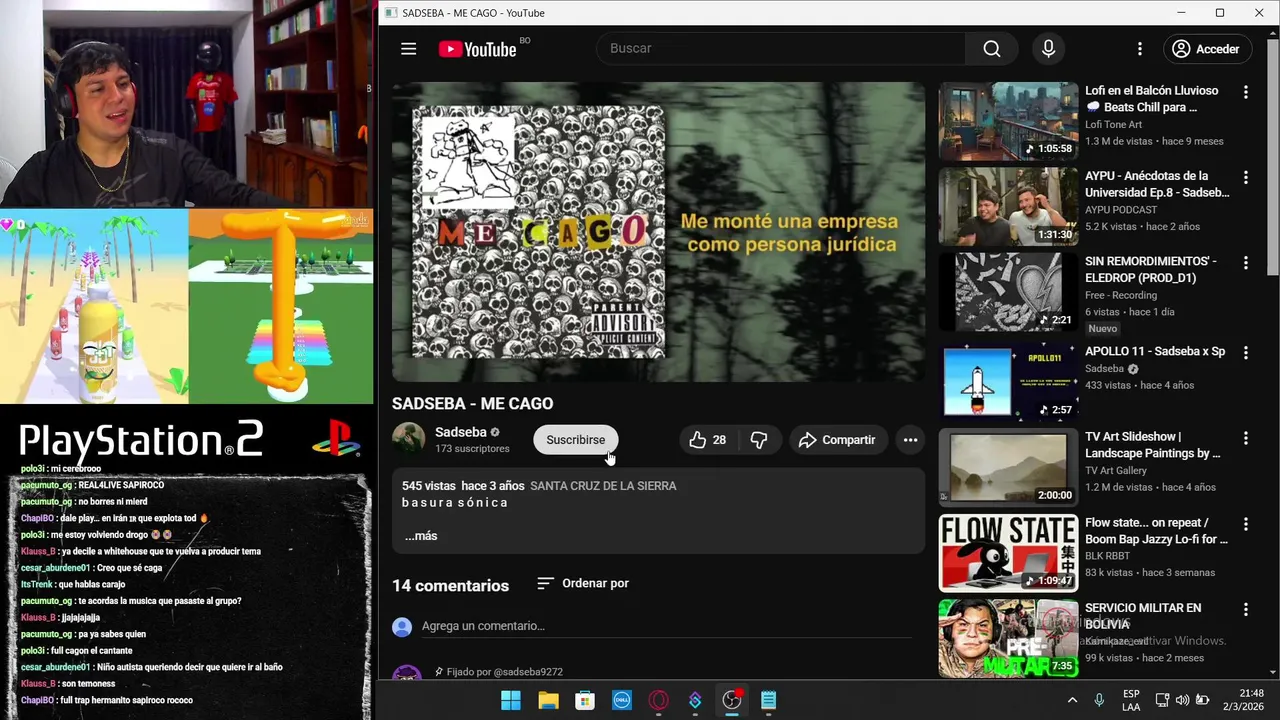Open Notepad from taskbar
This screenshot has width=1280, height=720.
(x=768, y=700)
